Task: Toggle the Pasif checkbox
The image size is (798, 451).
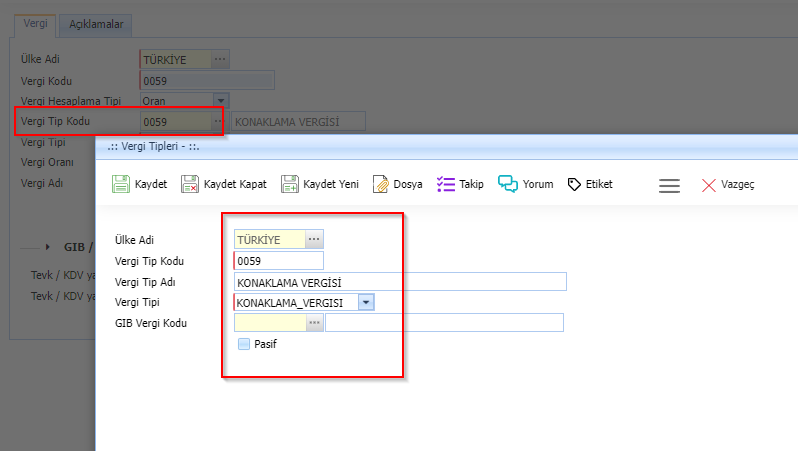Action: [x=244, y=344]
